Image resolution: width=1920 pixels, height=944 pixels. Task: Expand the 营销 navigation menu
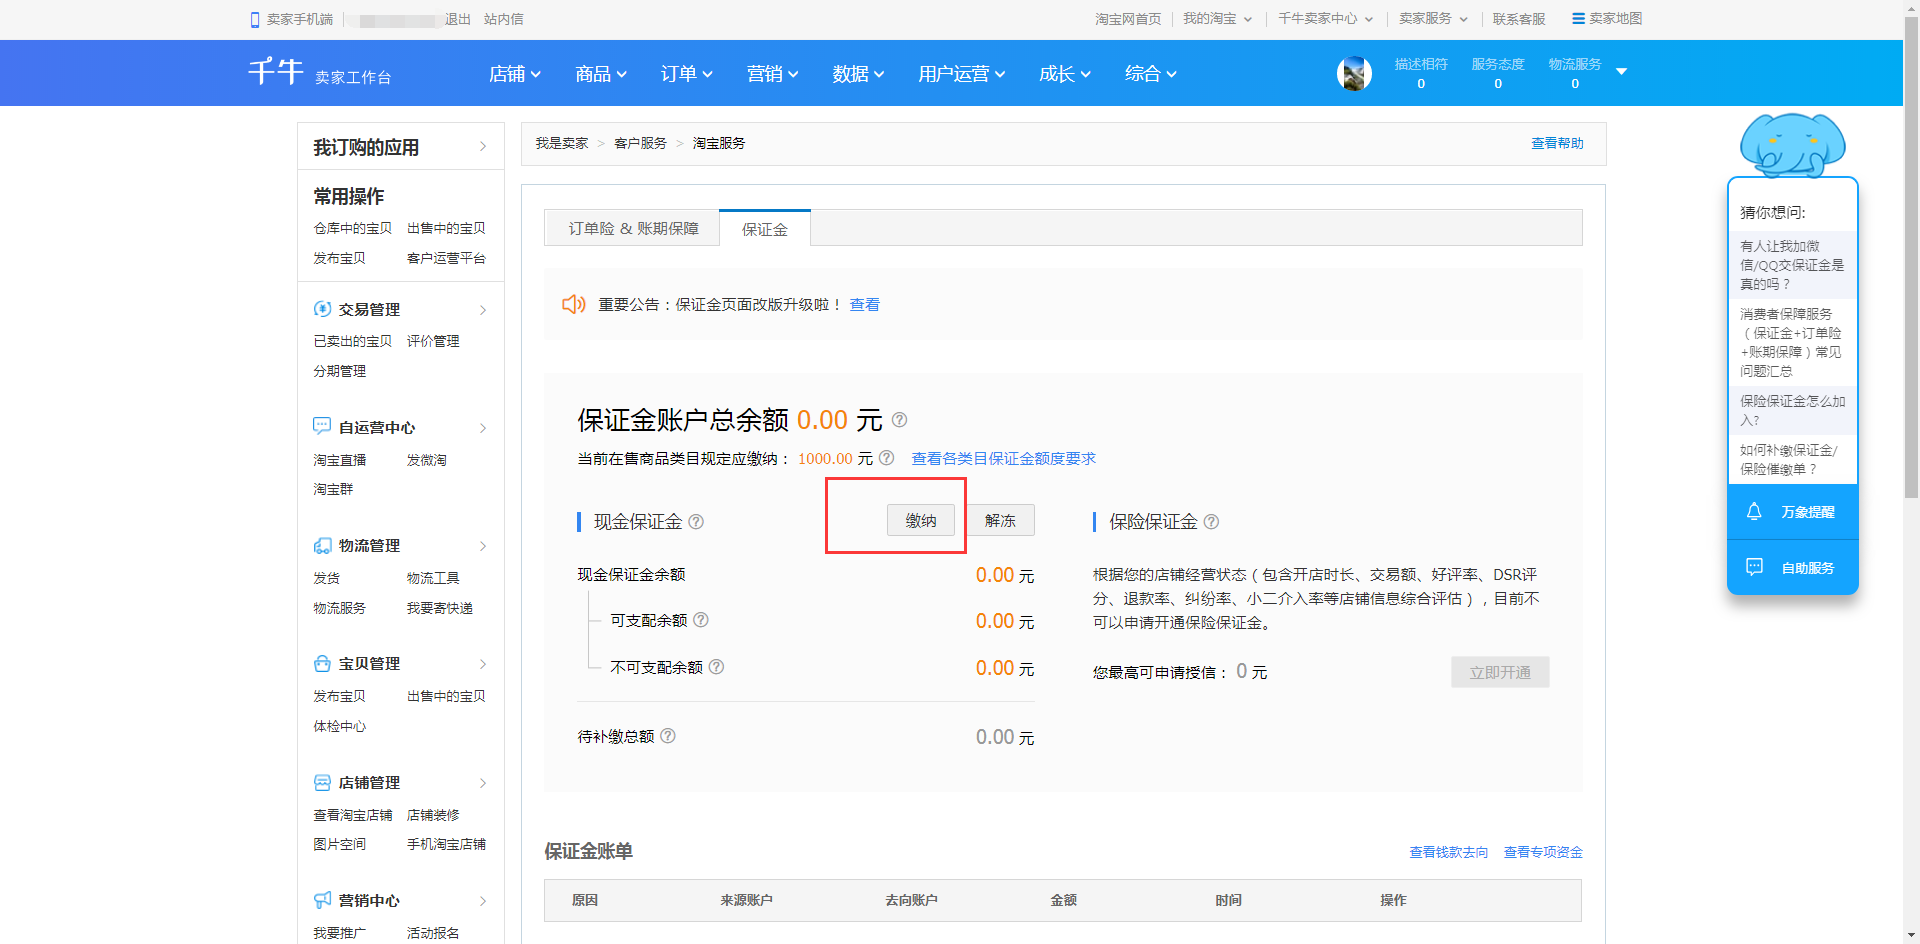[773, 74]
